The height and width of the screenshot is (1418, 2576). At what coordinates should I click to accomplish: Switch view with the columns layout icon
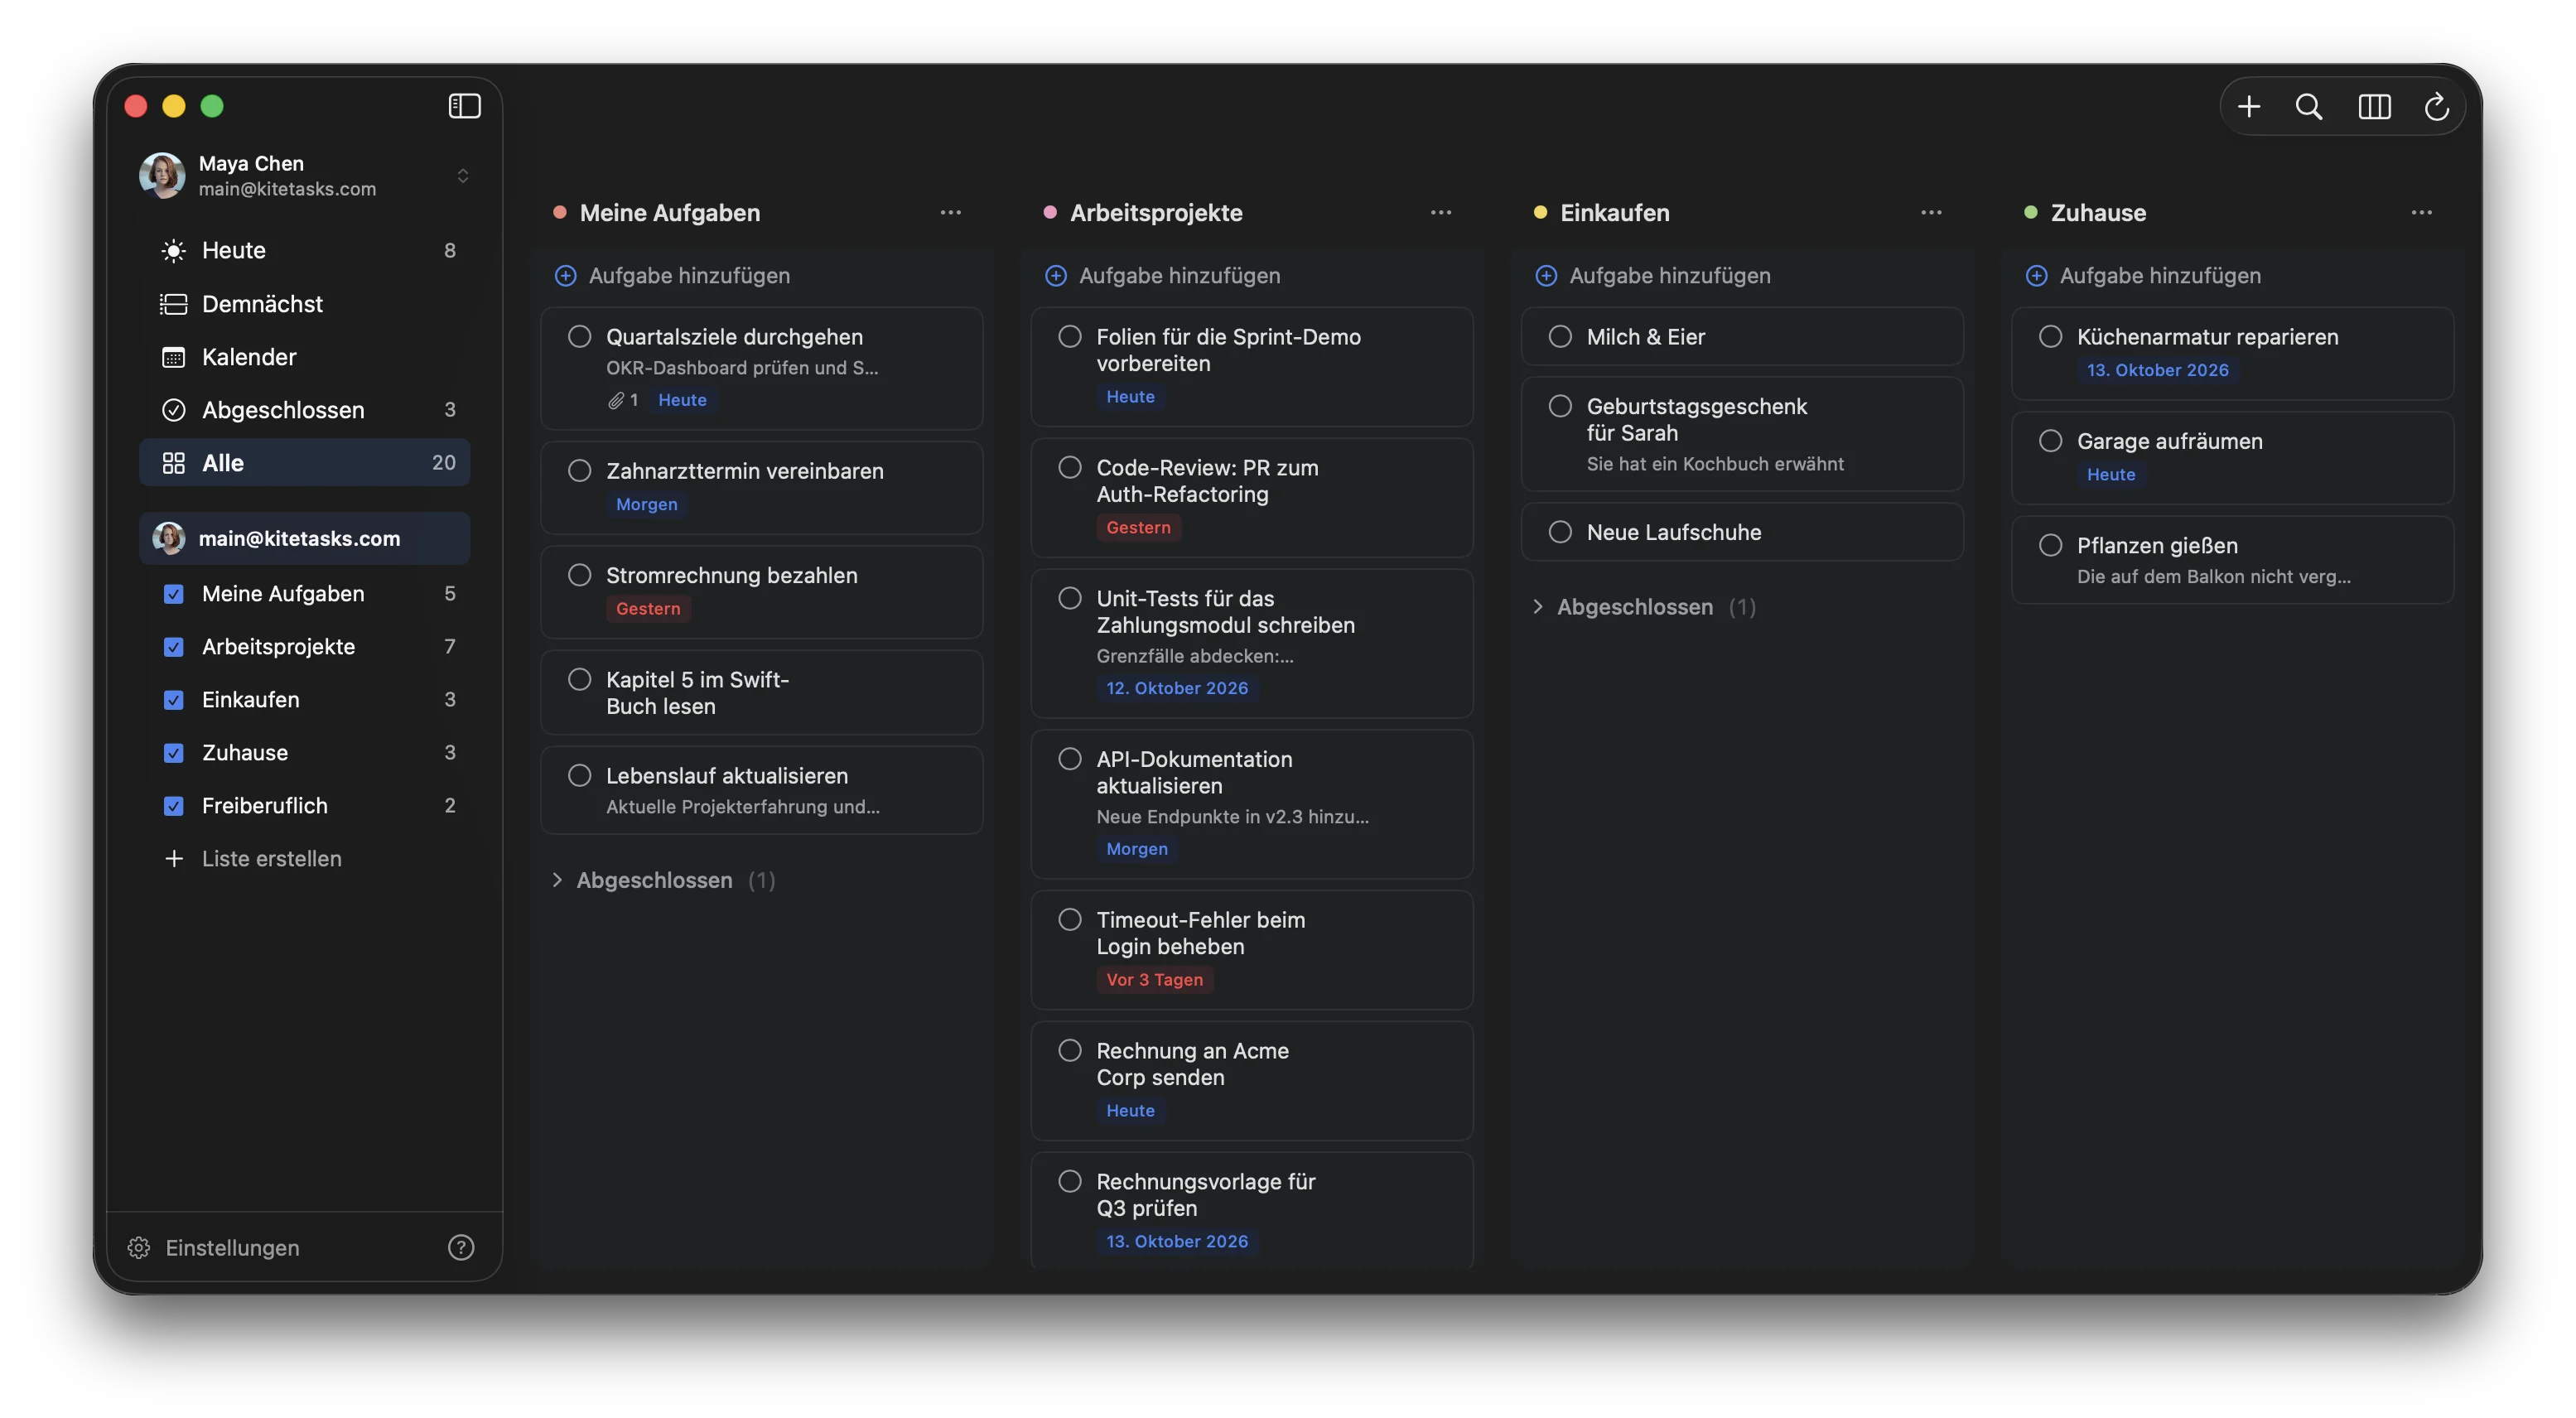tap(2374, 106)
